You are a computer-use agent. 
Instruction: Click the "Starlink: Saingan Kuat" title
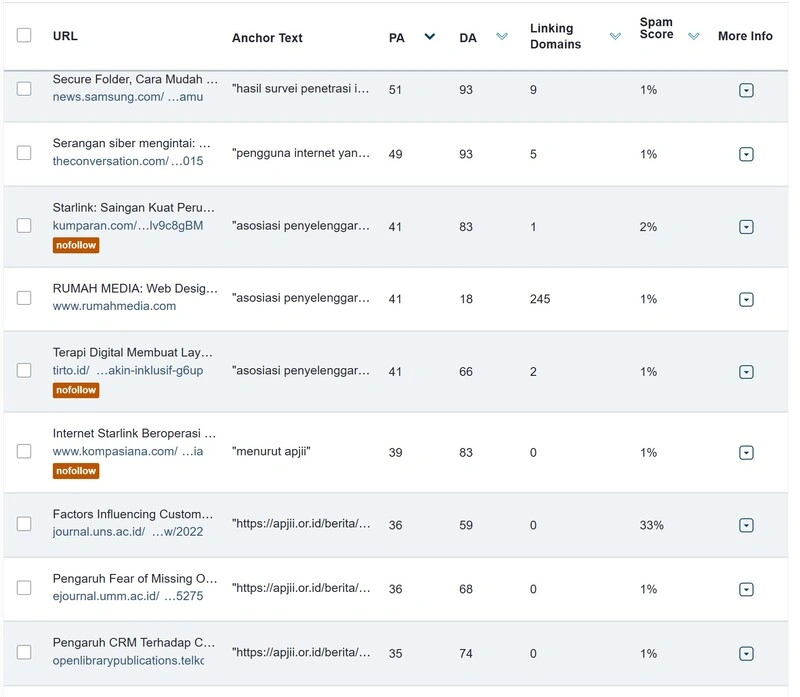134,208
